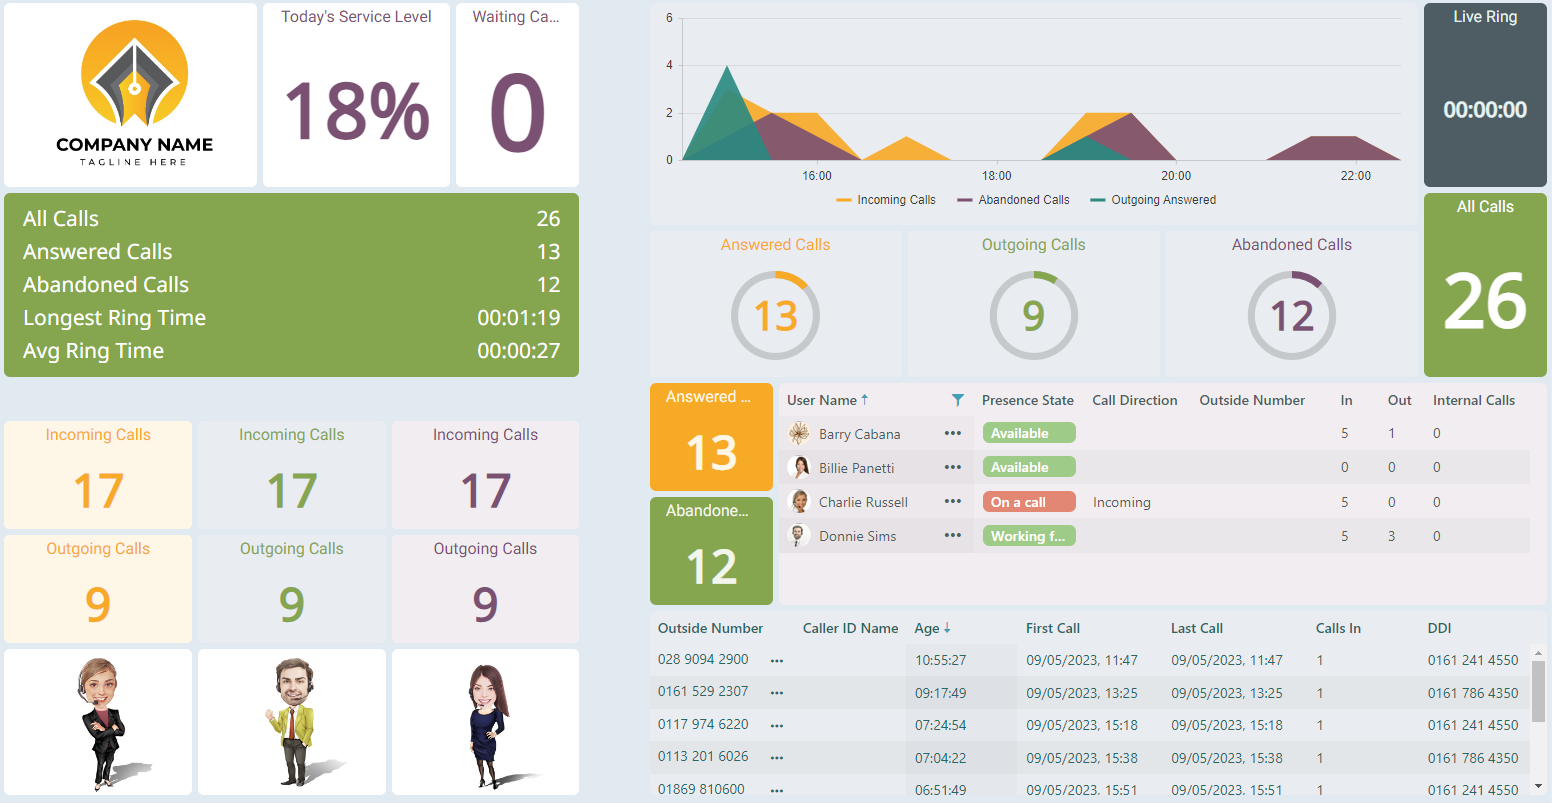1552x803 pixels.
Task: Click the call list vertical scrollbar thumb
Action: 1538,690
